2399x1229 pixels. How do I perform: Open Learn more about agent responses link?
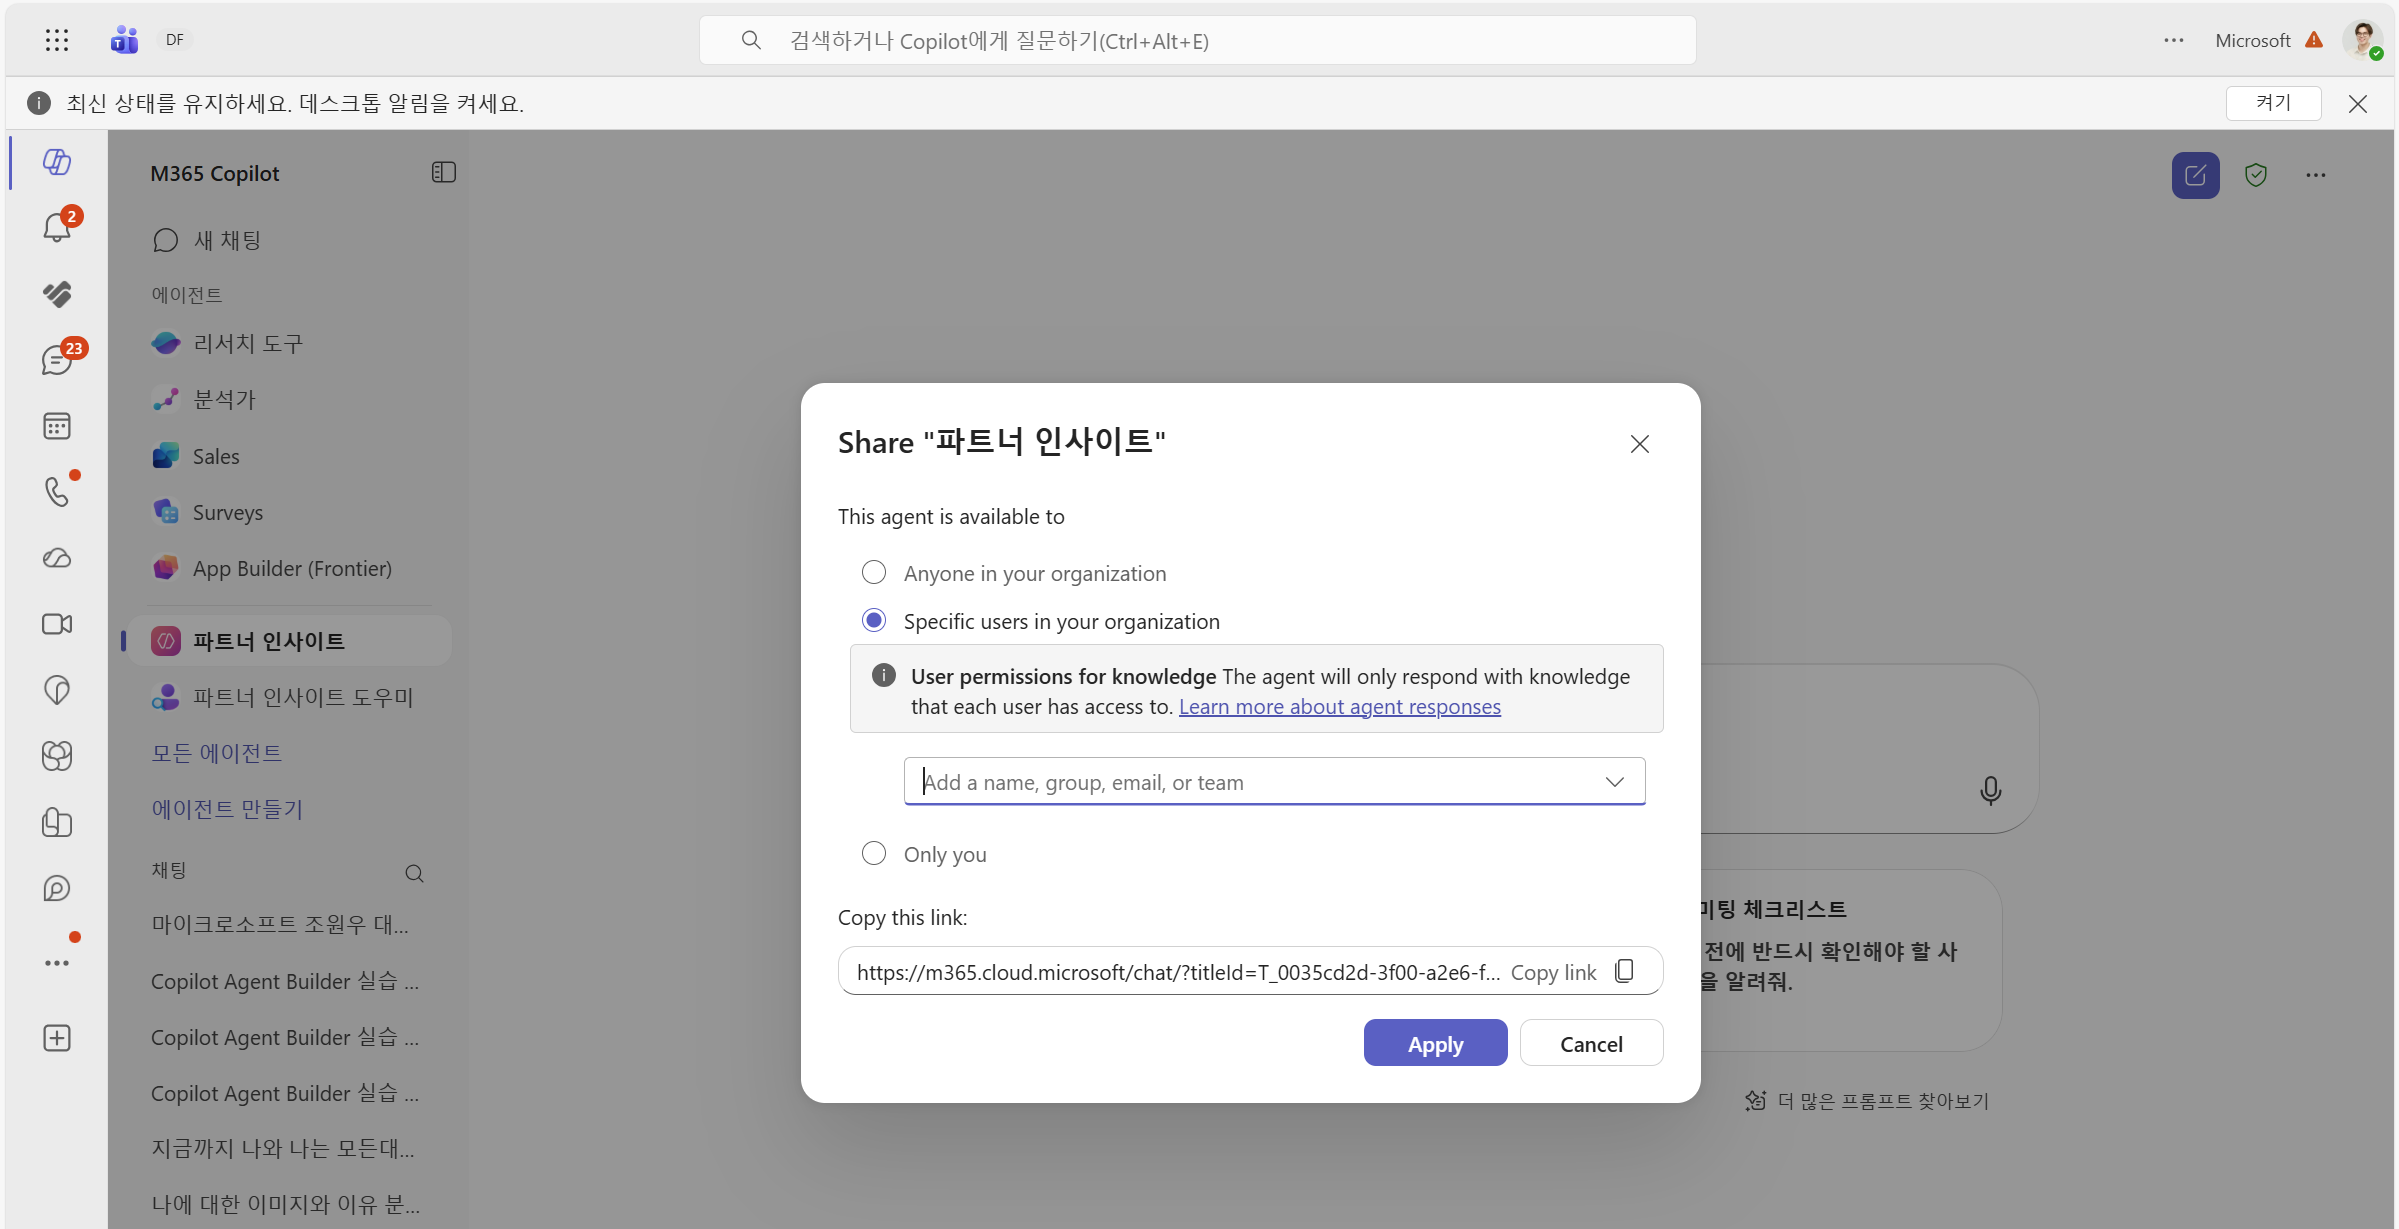(x=1339, y=706)
